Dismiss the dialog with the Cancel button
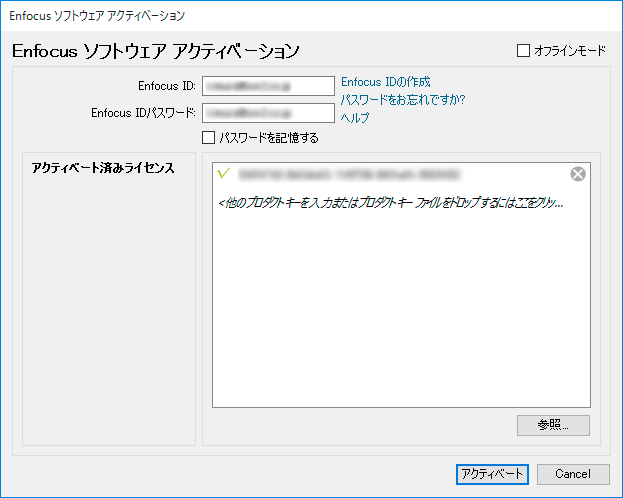Screen dimensions: 623x498 (573, 474)
